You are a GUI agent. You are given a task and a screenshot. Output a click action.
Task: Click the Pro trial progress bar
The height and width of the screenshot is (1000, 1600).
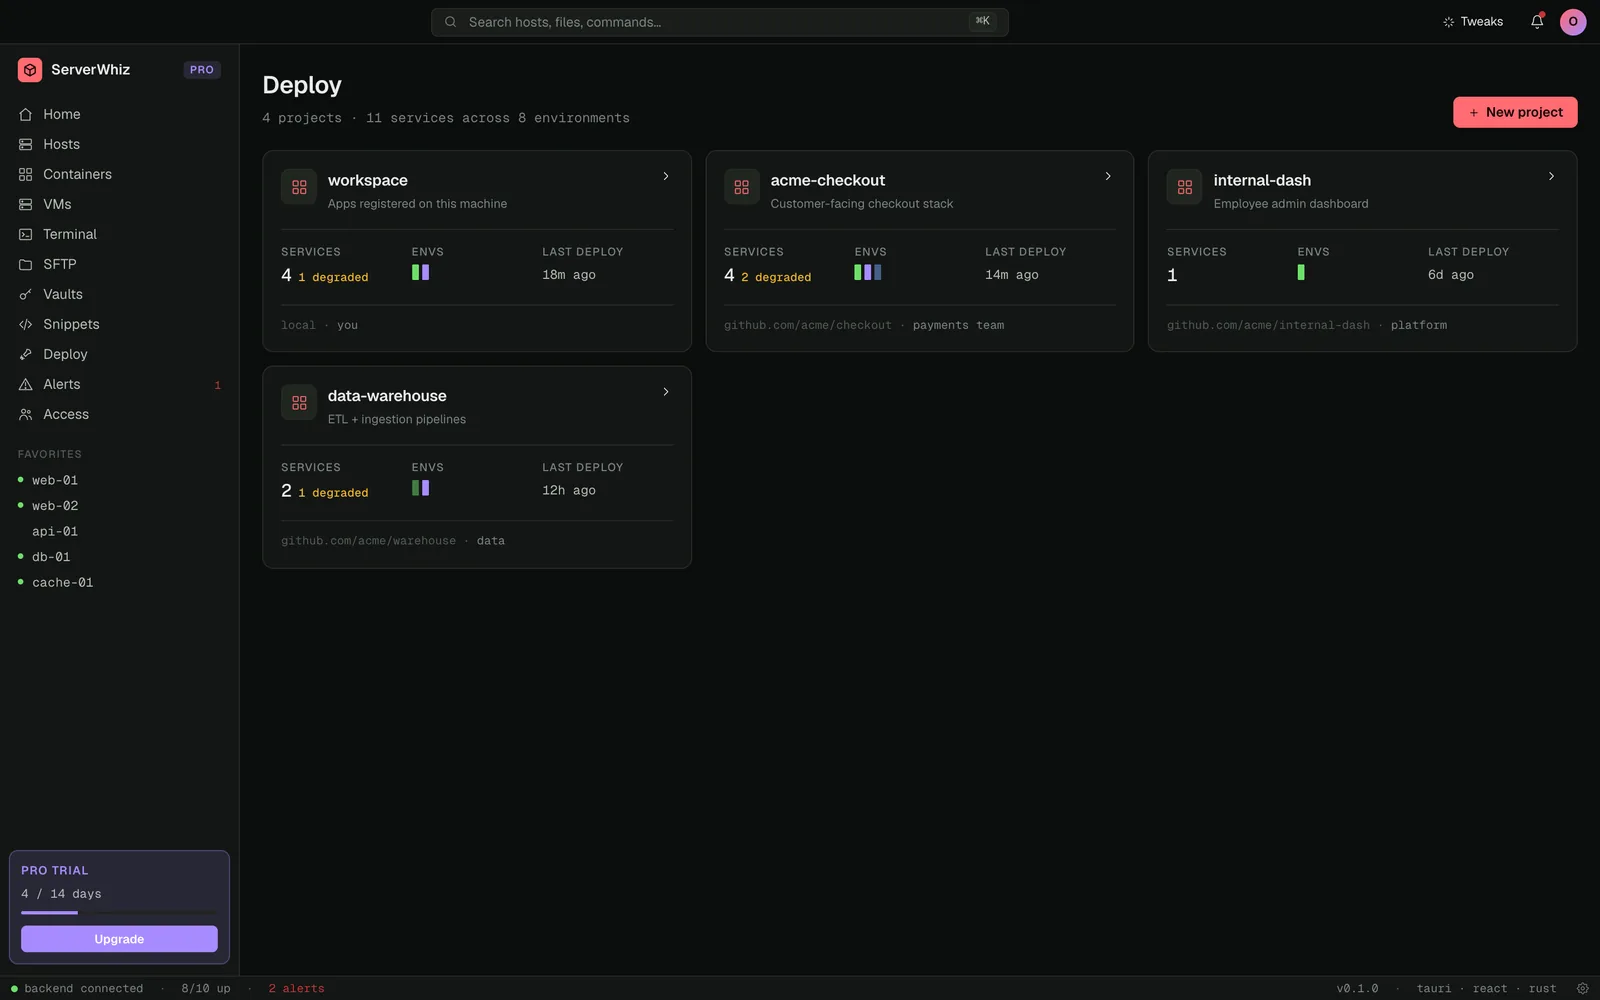(119, 913)
